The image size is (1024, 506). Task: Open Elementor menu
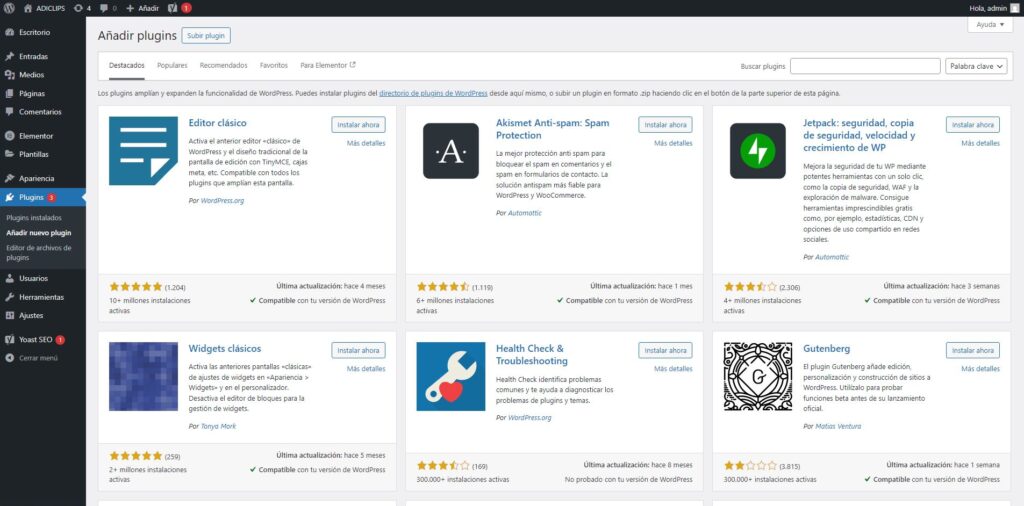pyautogui.click(x=35, y=136)
